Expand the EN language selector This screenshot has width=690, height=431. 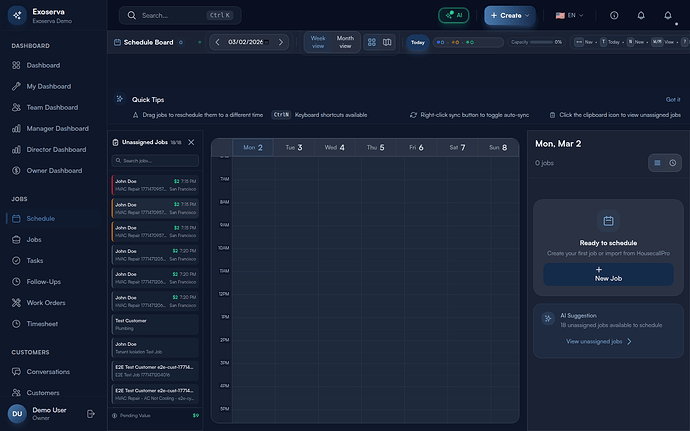(570, 16)
